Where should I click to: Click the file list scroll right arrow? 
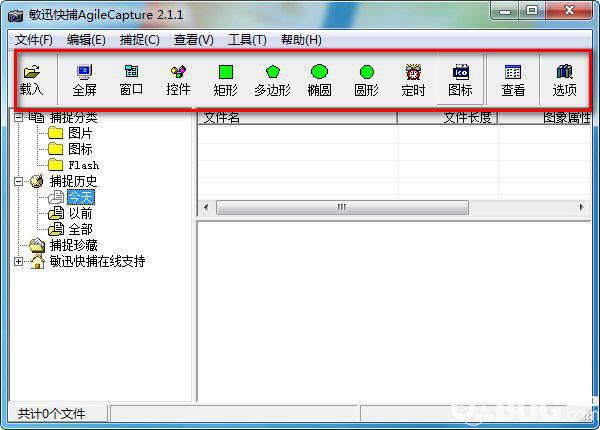pyautogui.click(x=582, y=207)
